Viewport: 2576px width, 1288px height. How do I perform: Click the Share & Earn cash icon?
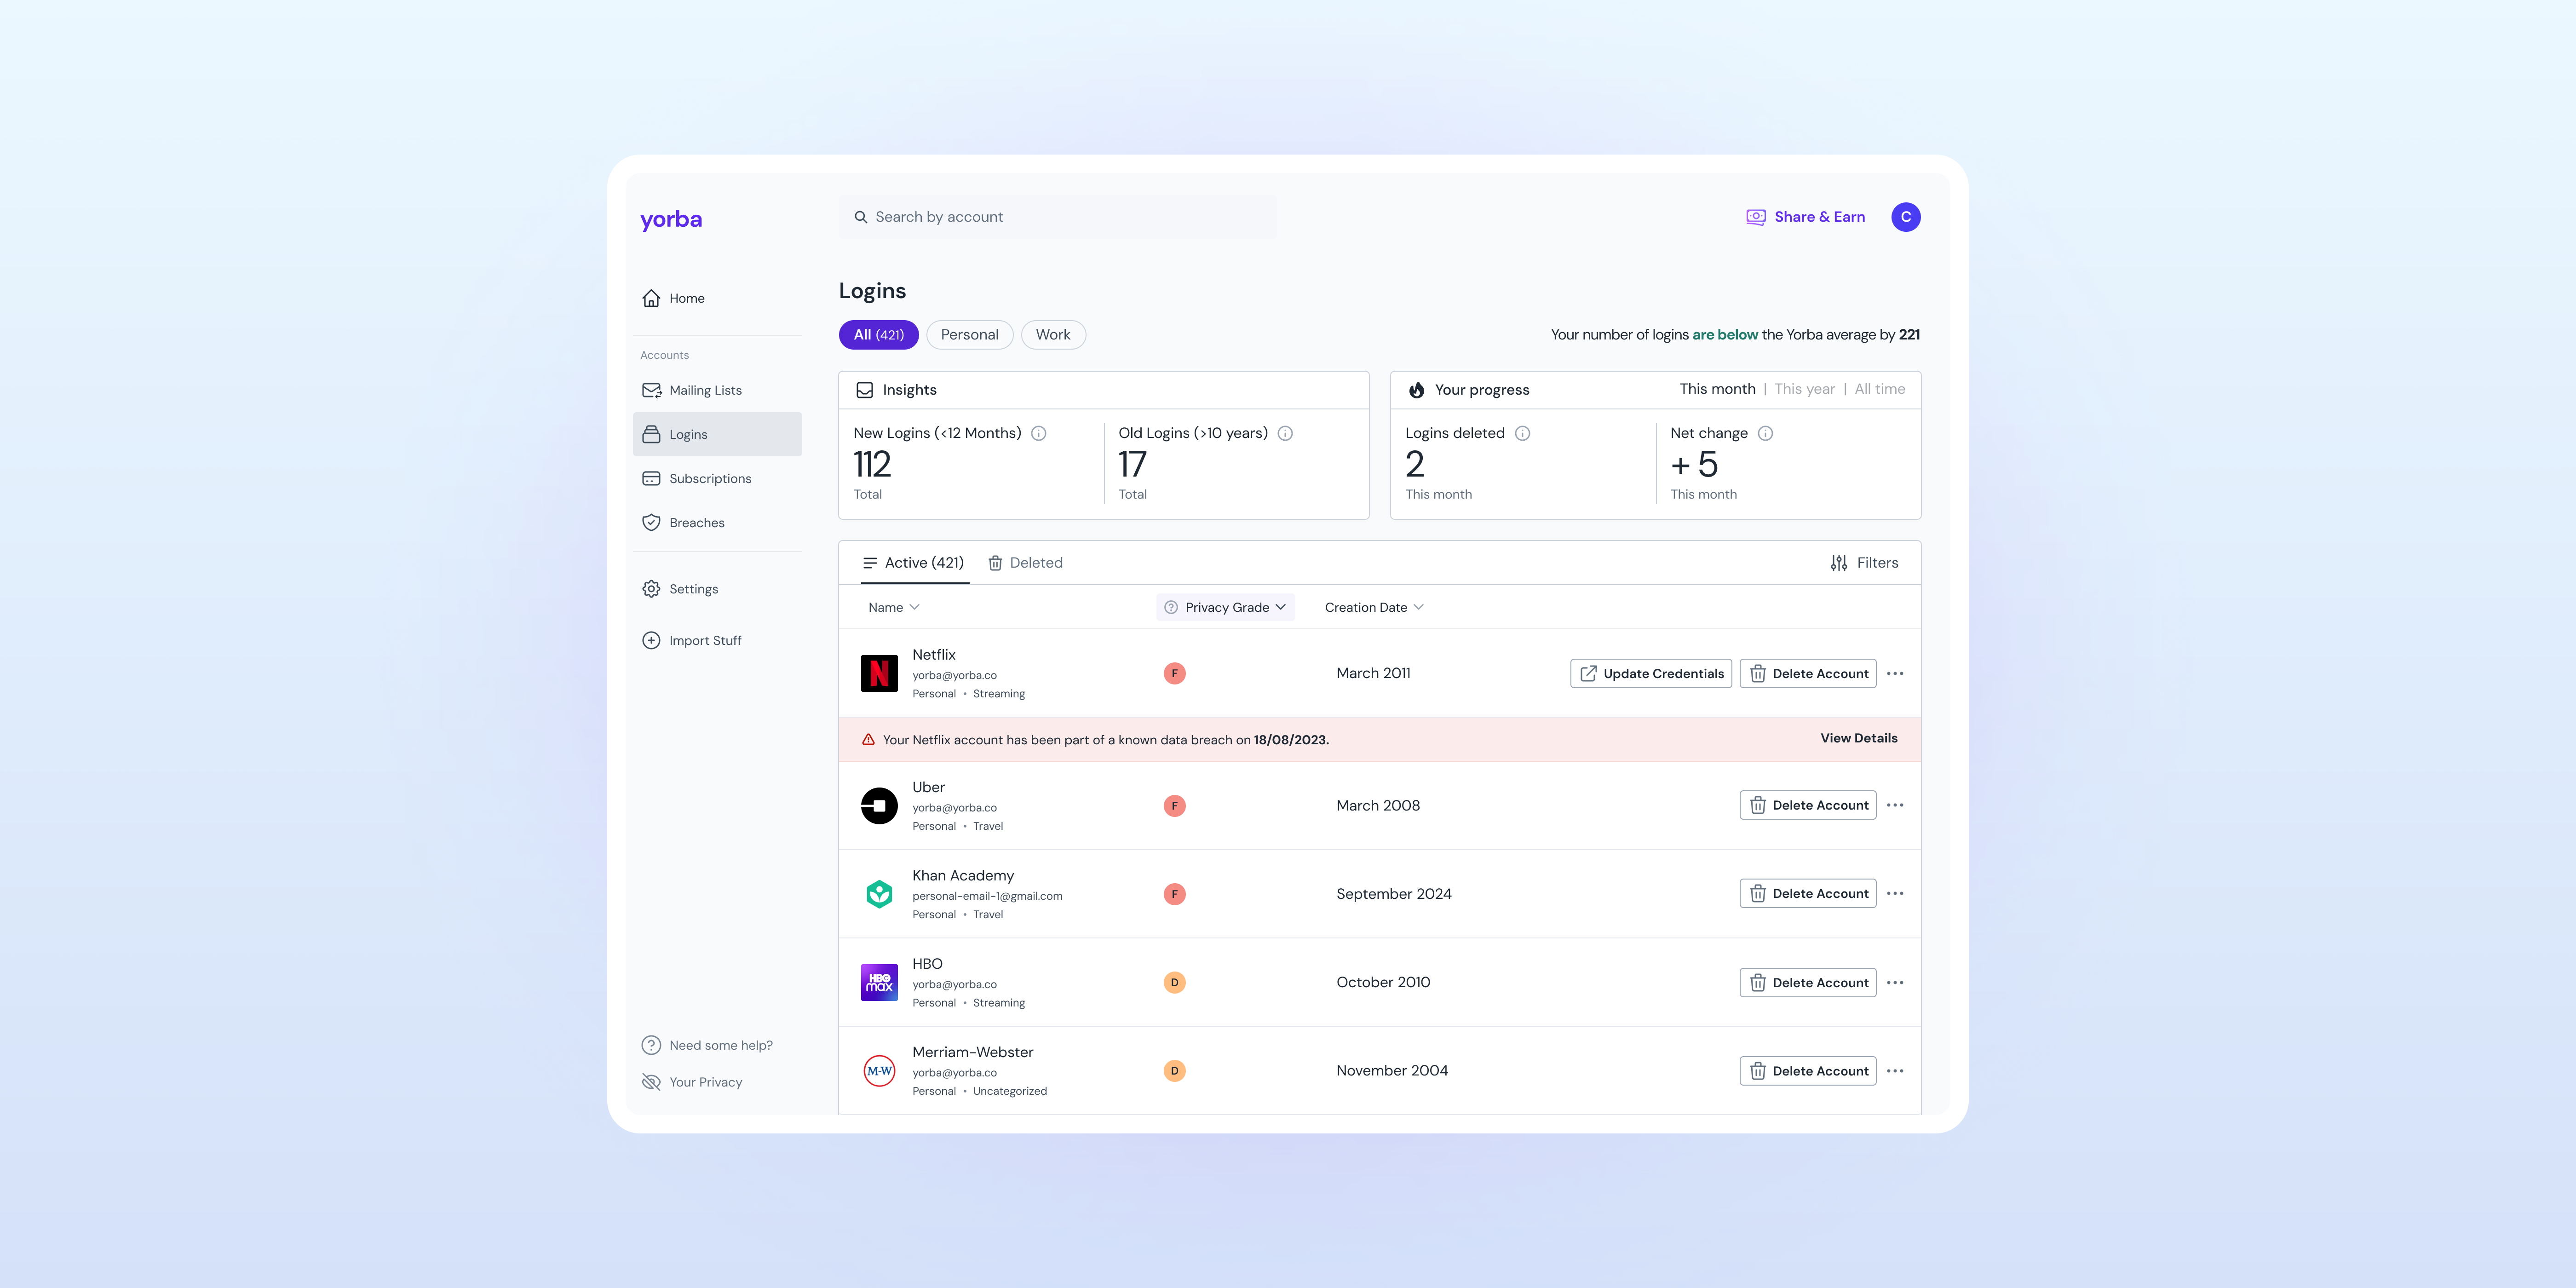(1755, 217)
